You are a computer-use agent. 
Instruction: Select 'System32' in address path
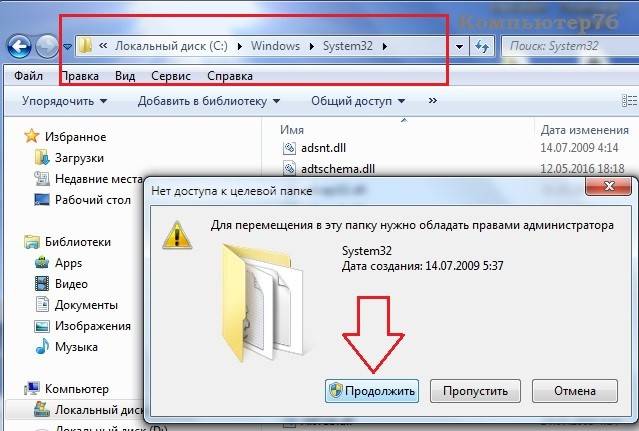coord(348,46)
